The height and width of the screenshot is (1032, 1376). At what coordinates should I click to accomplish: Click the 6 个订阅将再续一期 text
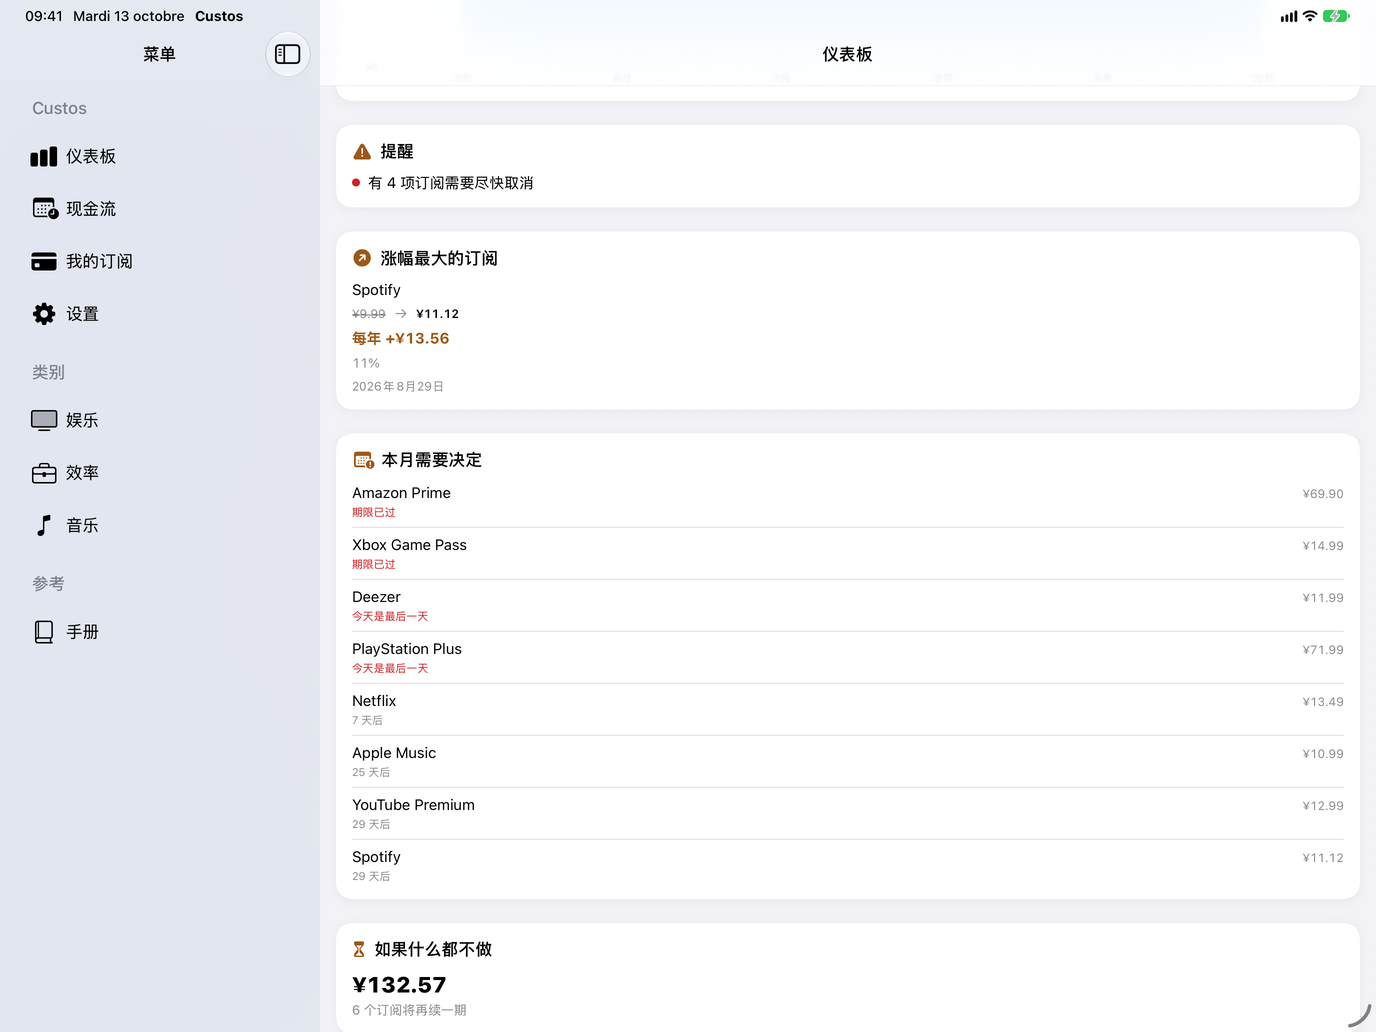coord(409,1010)
